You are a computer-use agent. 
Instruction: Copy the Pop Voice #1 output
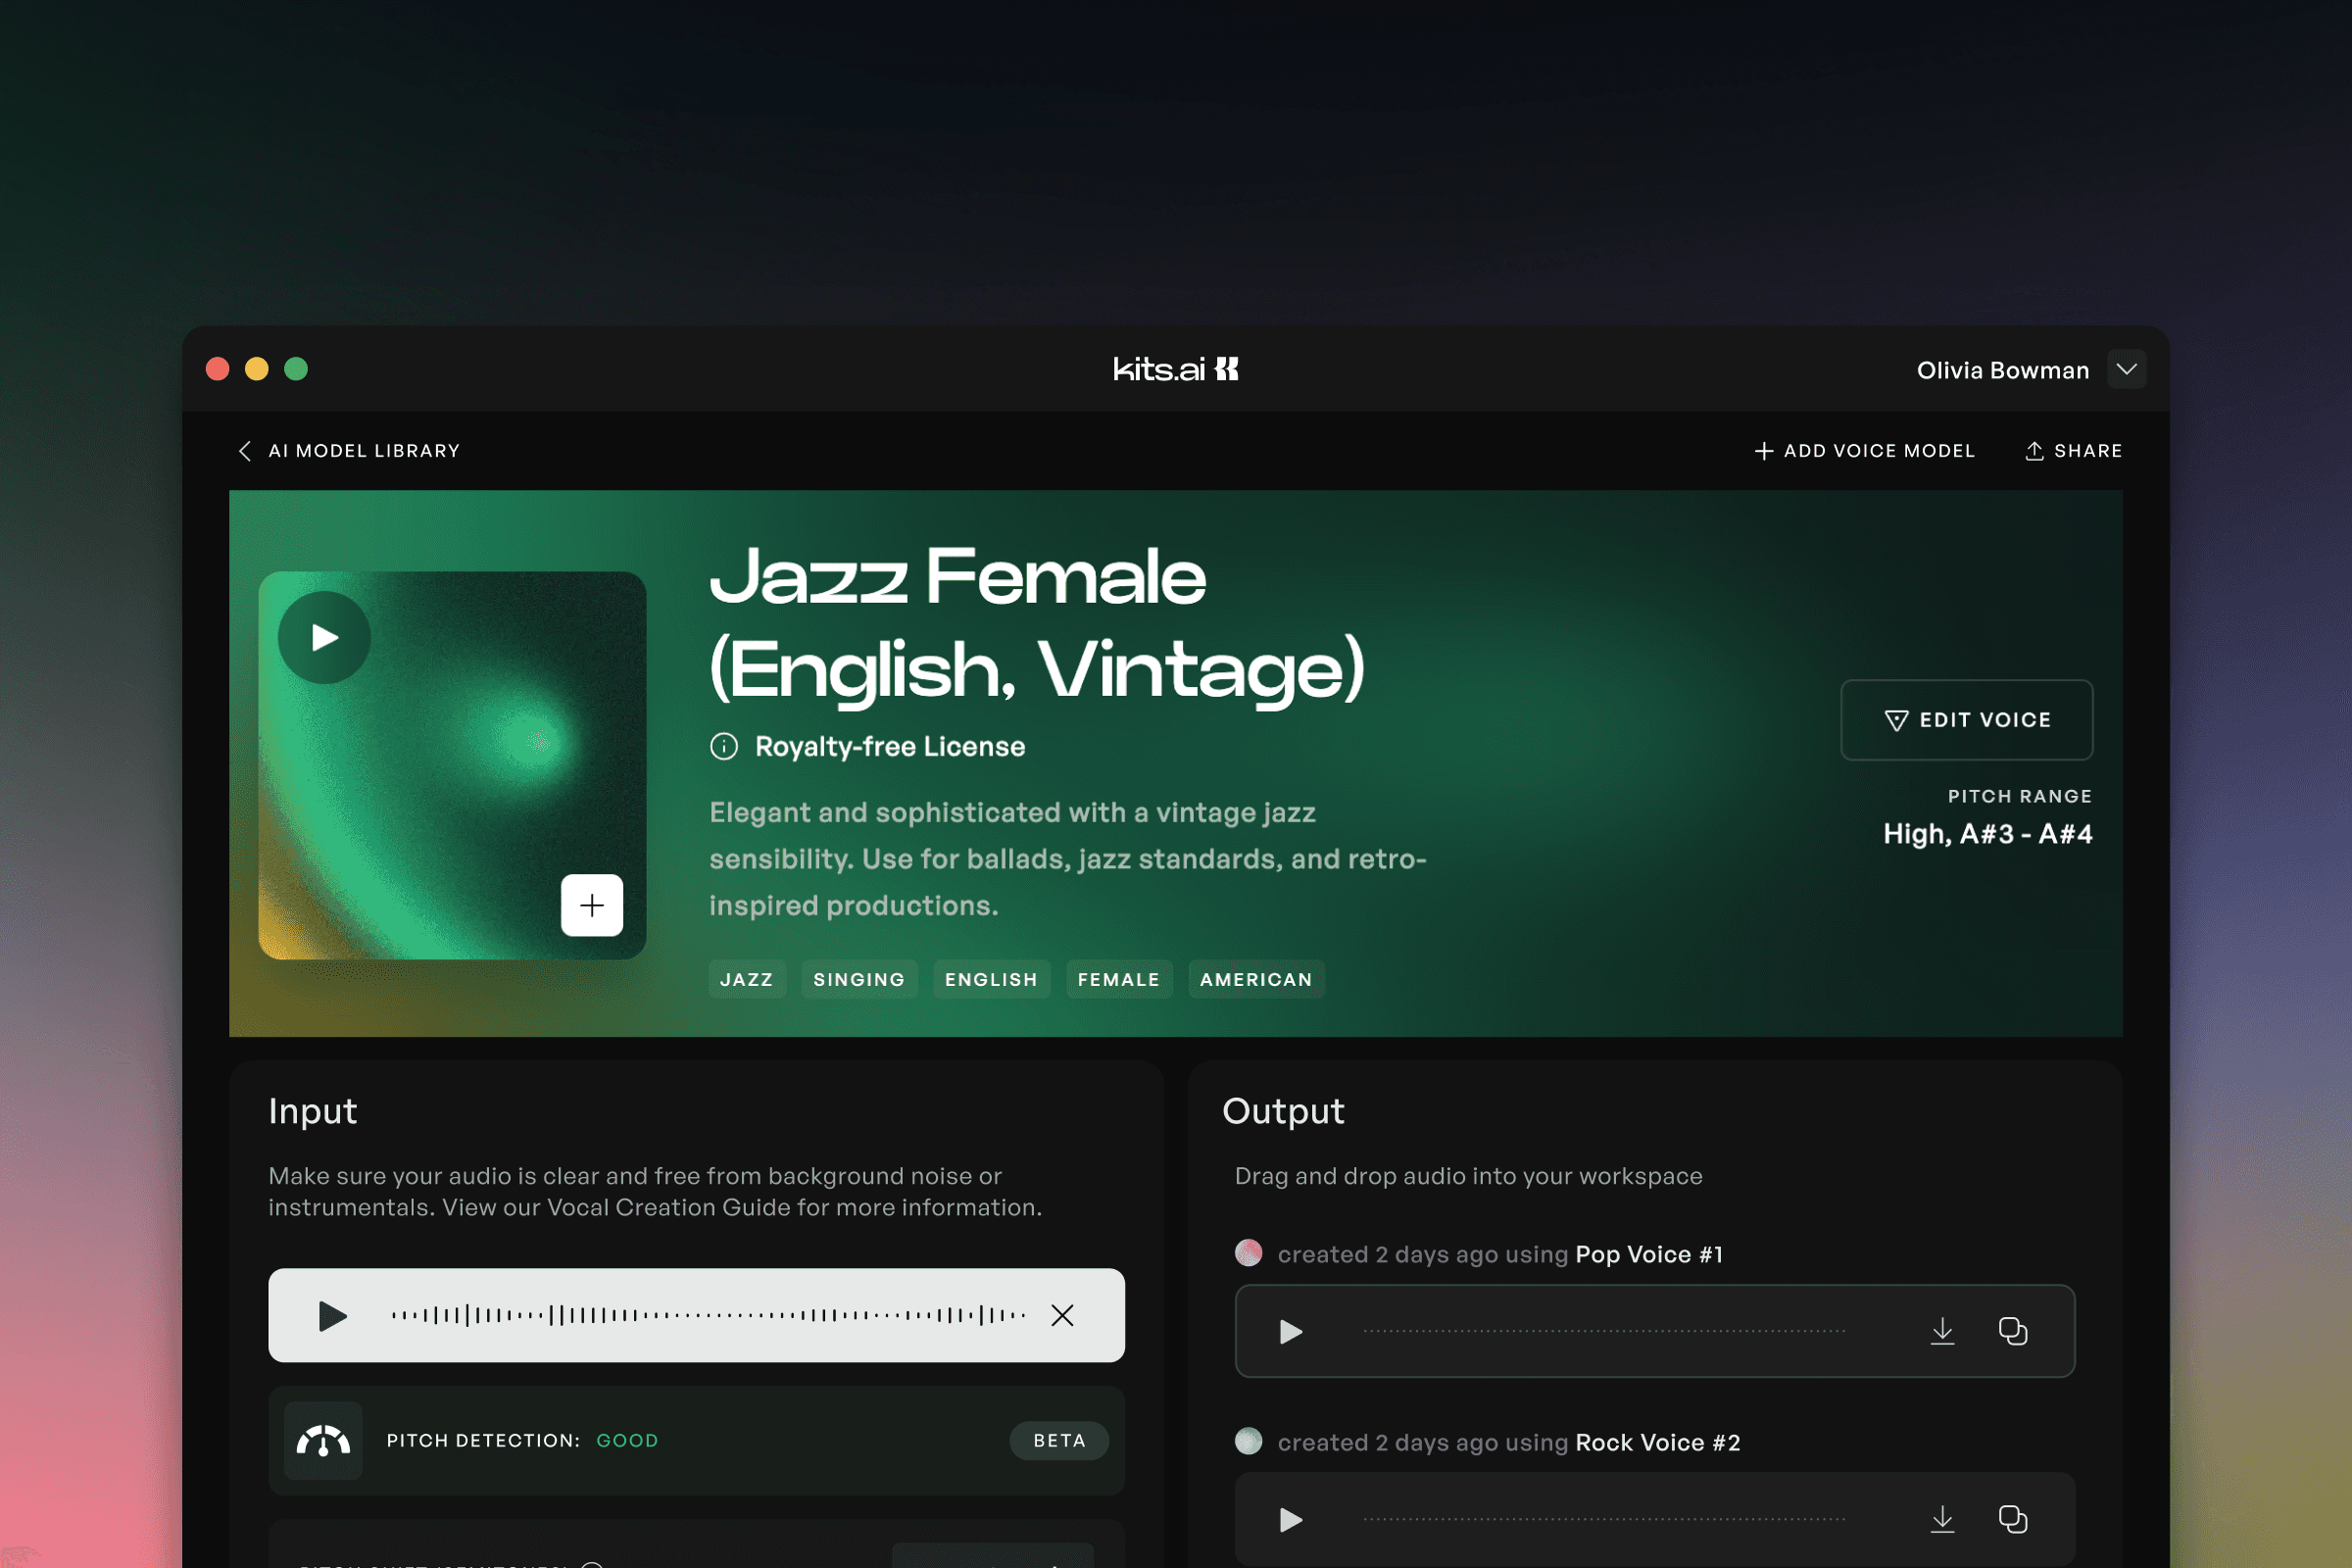point(2012,1331)
